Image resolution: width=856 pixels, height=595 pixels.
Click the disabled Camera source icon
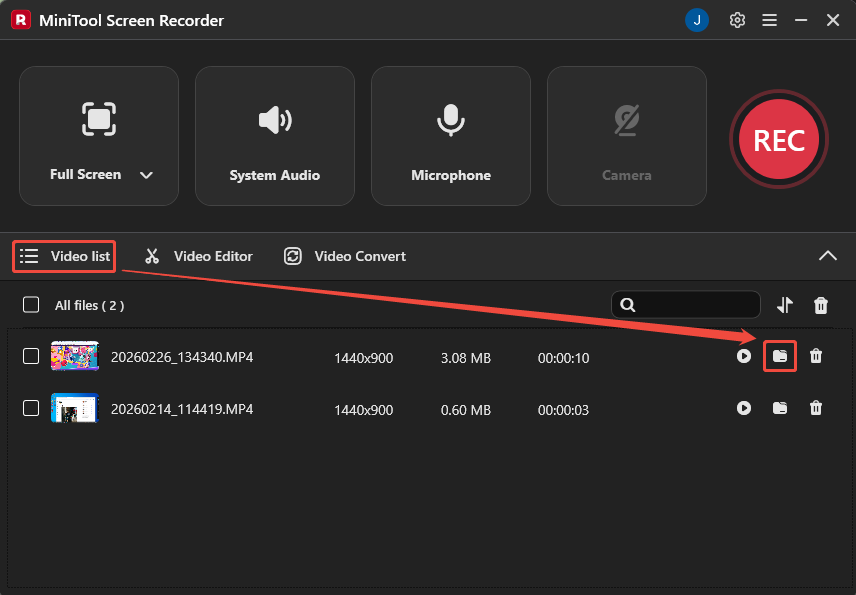[626, 119]
